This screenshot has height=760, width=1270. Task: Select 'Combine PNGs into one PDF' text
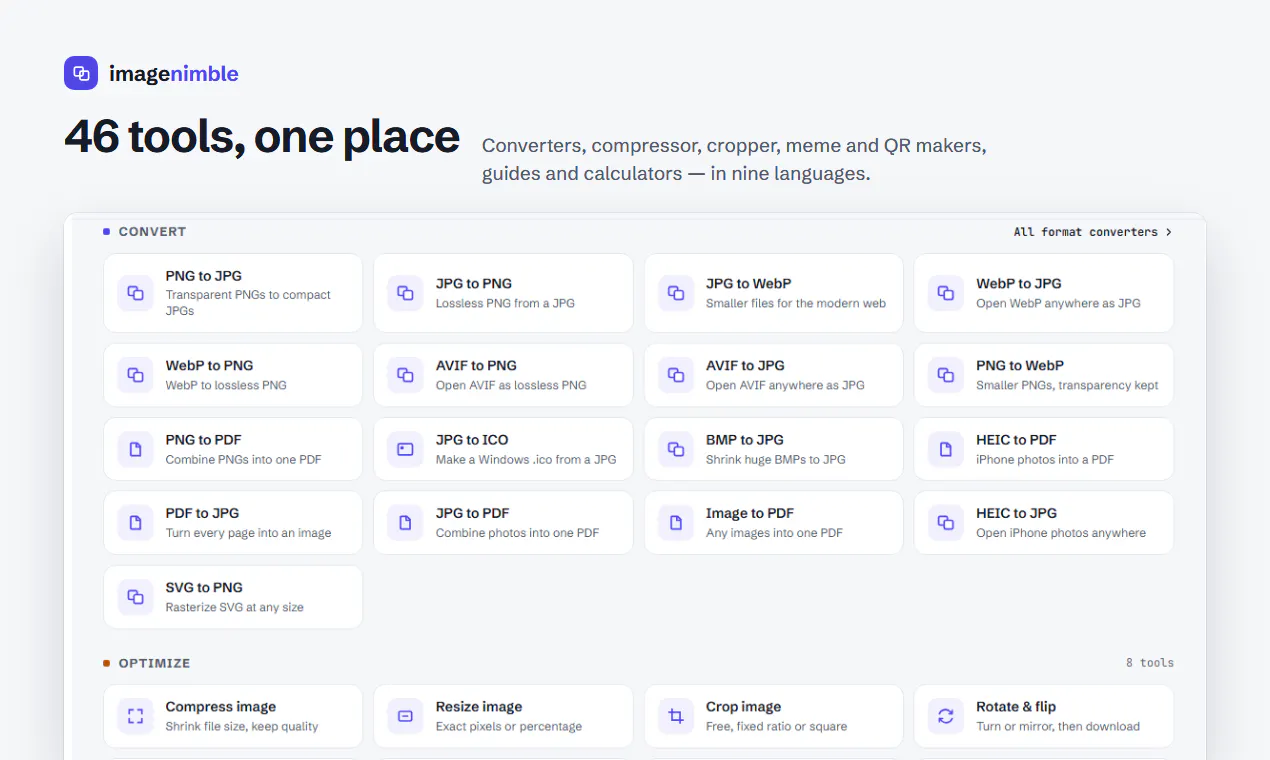tap(244, 460)
